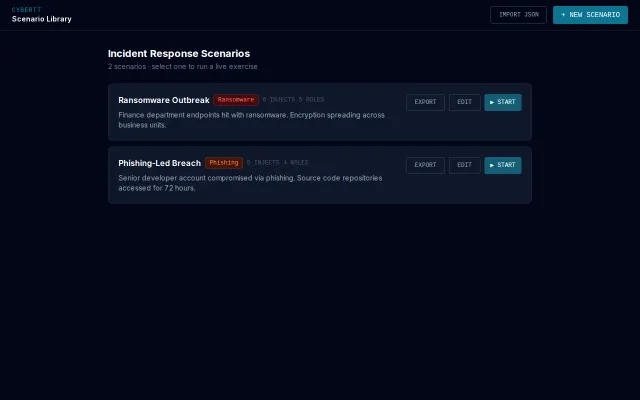640x400 pixels.
Task: Start the Phishing-Led Breach exercise
Action: click(503, 165)
